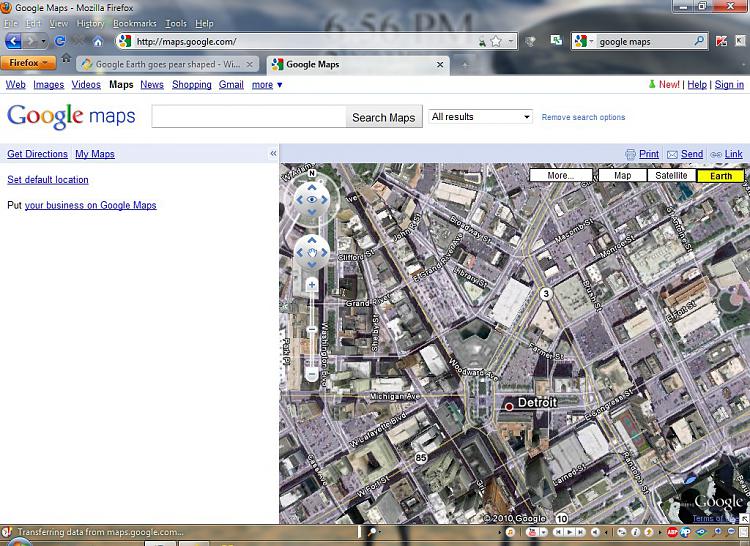Image resolution: width=750 pixels, height=546 pixels.
Task: Click the Adblock Plus ABP icon
Action: click(x=673, y=532)
